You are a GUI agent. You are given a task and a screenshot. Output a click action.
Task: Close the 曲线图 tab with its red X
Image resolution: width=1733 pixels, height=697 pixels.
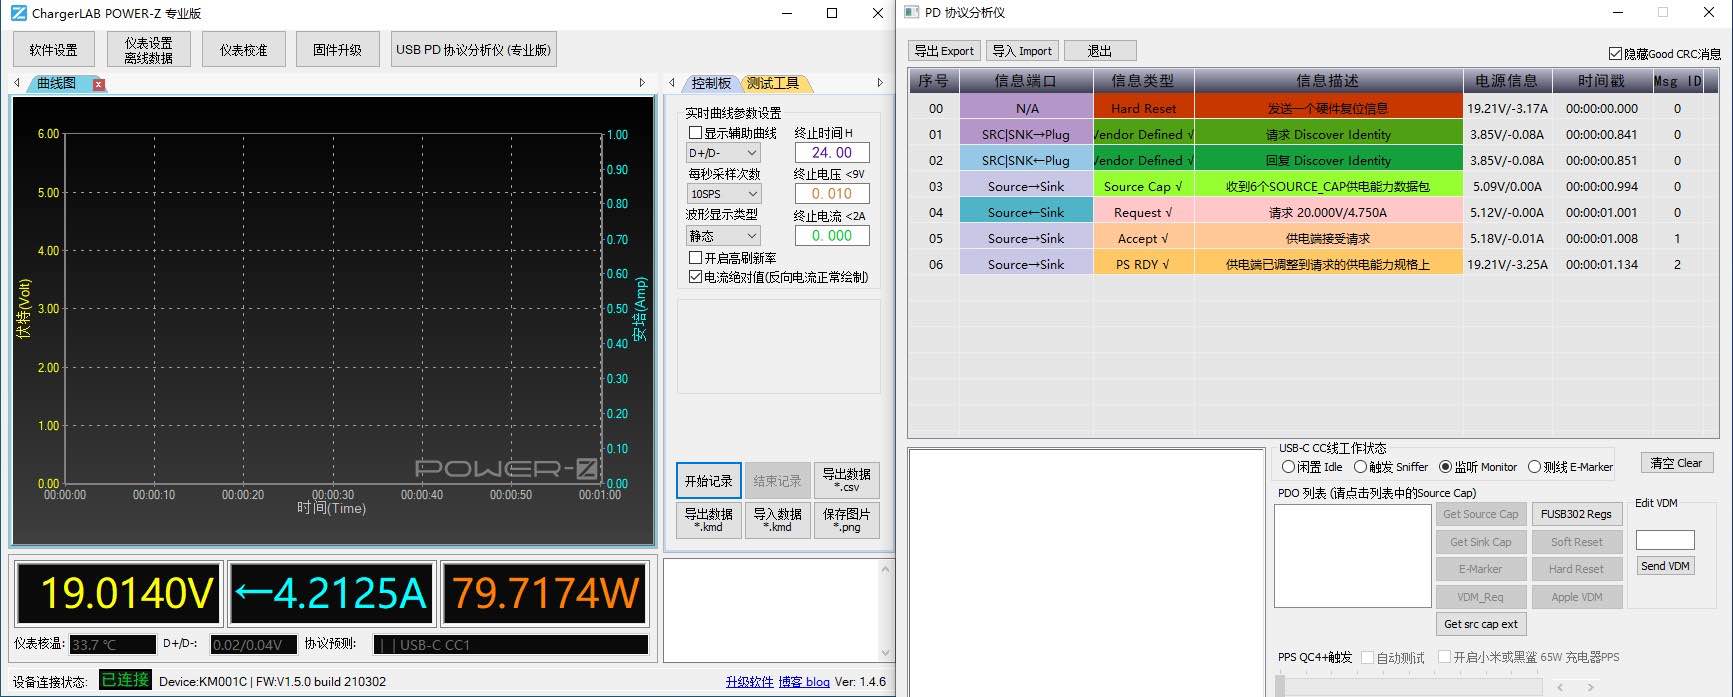(98, 84)
